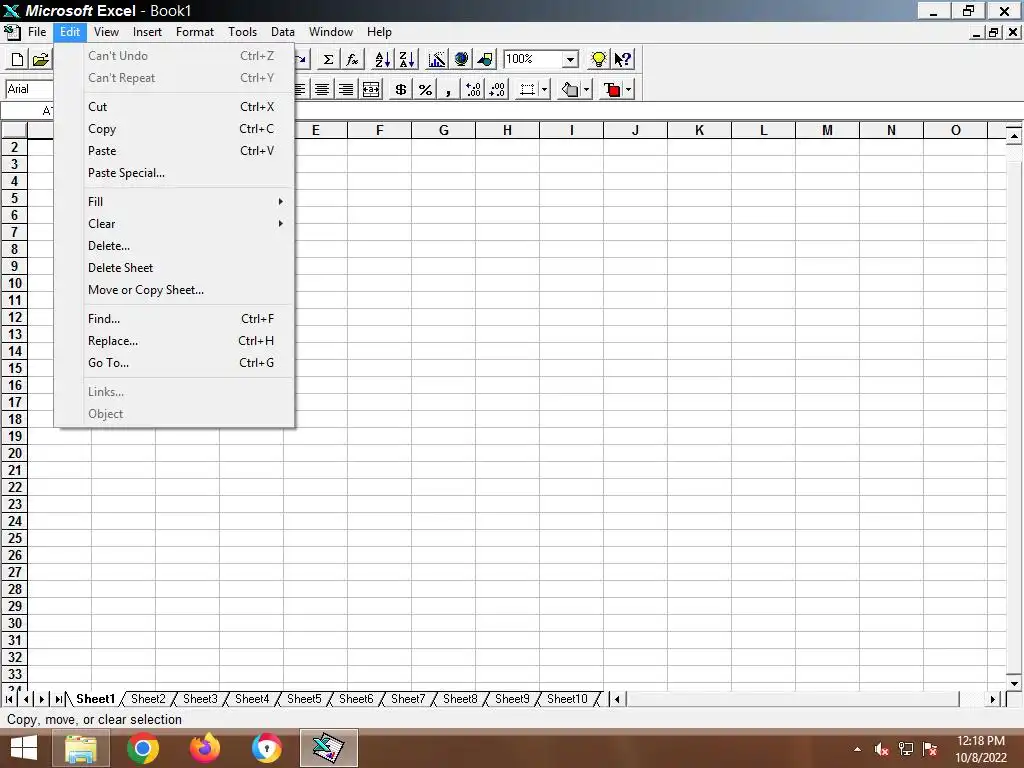Click the Decrease Decimal icon
1024x768 pixels.
[498, 89]
